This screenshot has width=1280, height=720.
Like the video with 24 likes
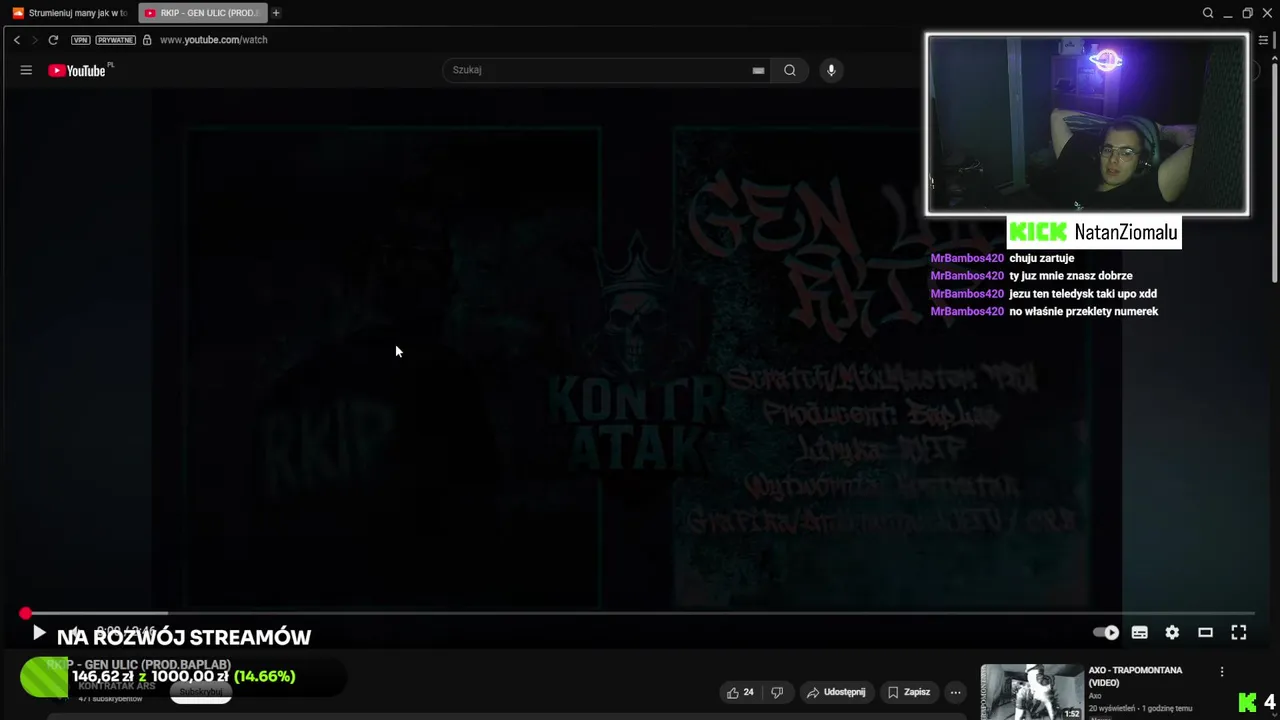pos(741,692)
